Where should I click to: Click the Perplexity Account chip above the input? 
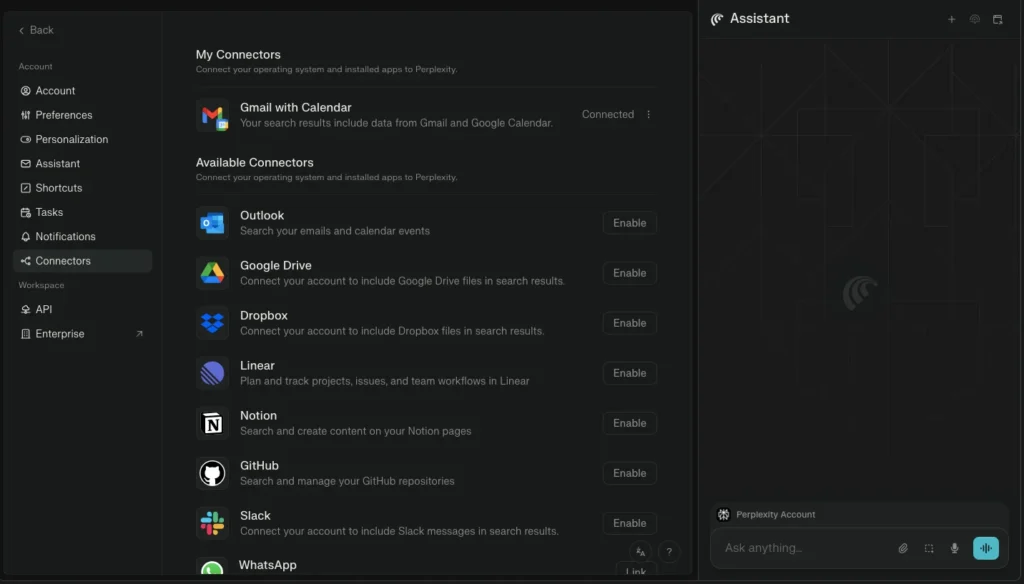tap(768, 515)
